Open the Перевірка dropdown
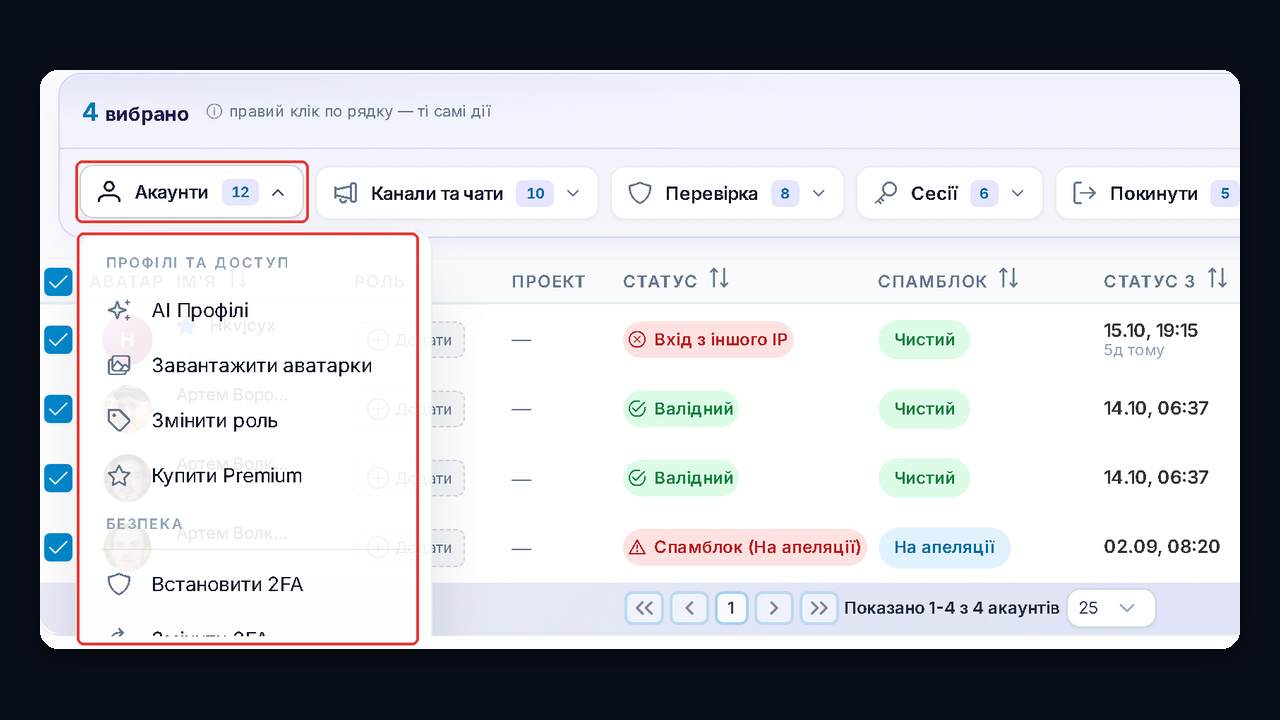The width and height of the screenshot is (1280, 720). (727, 193)
